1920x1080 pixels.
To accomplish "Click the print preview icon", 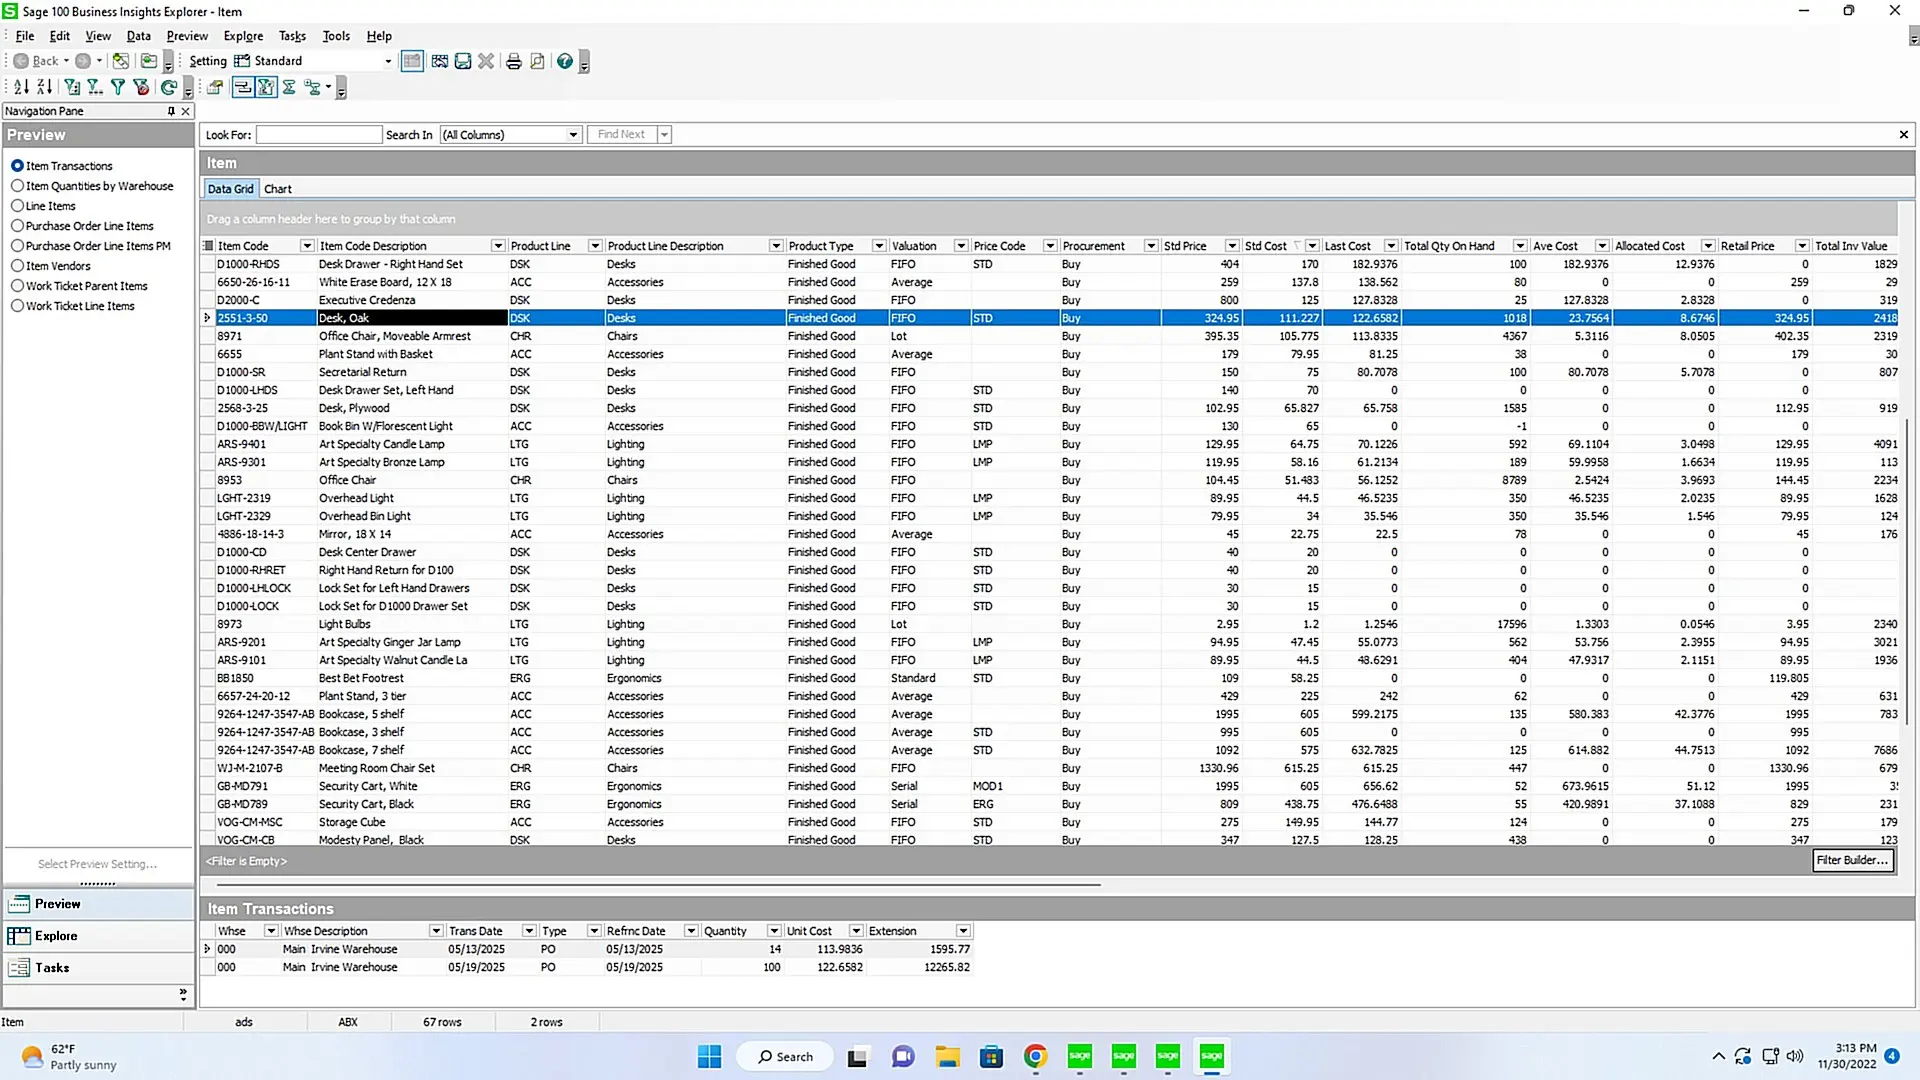I will point(537,61).
